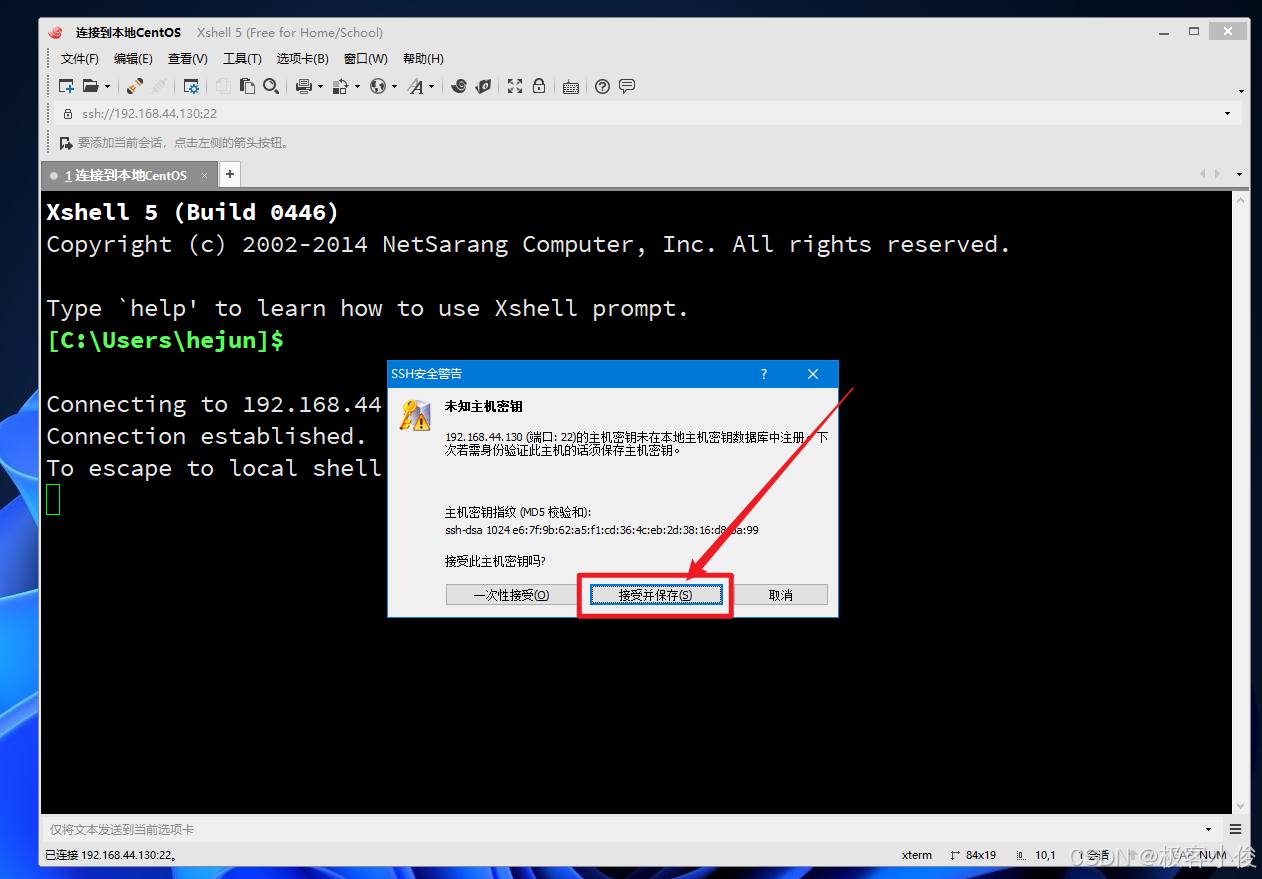The height and width of the screenshot is (879, 1262).
Task: Open the 选项卡(B) menu
Action: pyautogui.click(x=302, y=59)
